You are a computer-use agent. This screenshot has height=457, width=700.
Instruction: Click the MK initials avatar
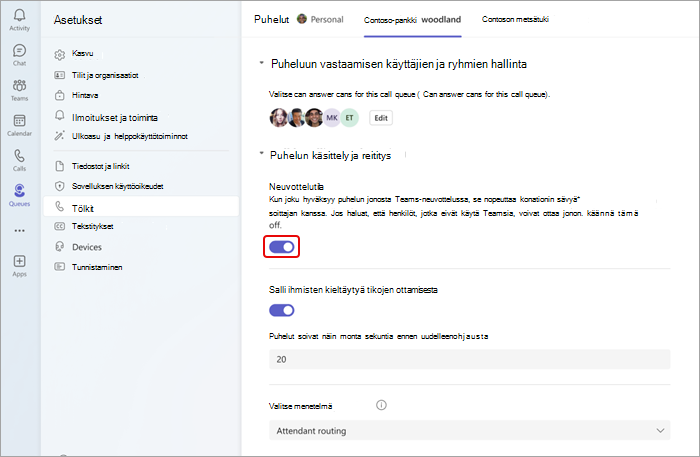tap(332, 118)
